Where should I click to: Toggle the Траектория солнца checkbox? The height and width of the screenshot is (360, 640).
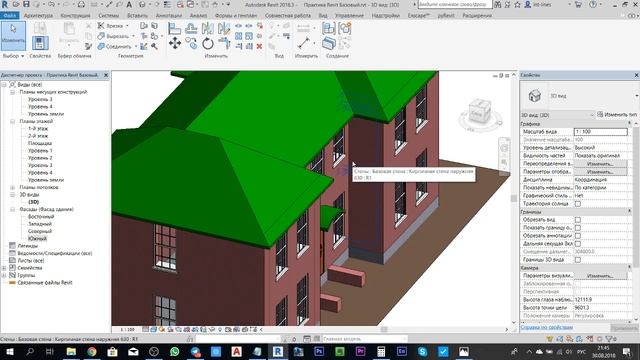[578, 204]
